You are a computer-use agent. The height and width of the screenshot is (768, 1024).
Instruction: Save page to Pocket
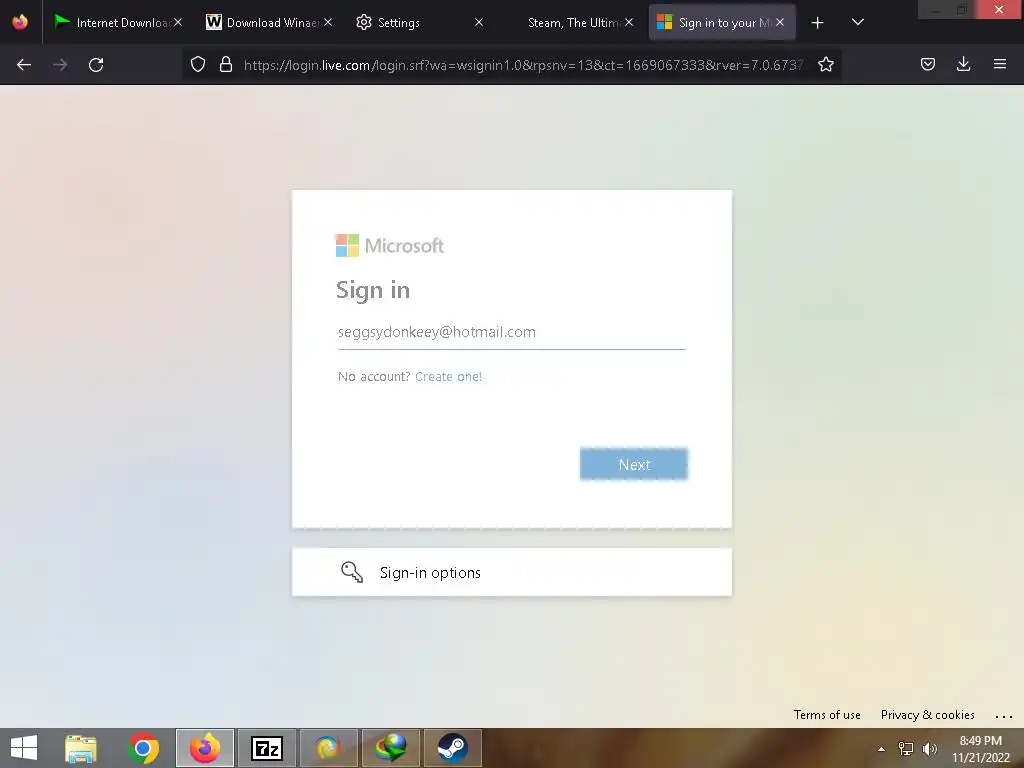pyautogui.click(x=927, y=64)
